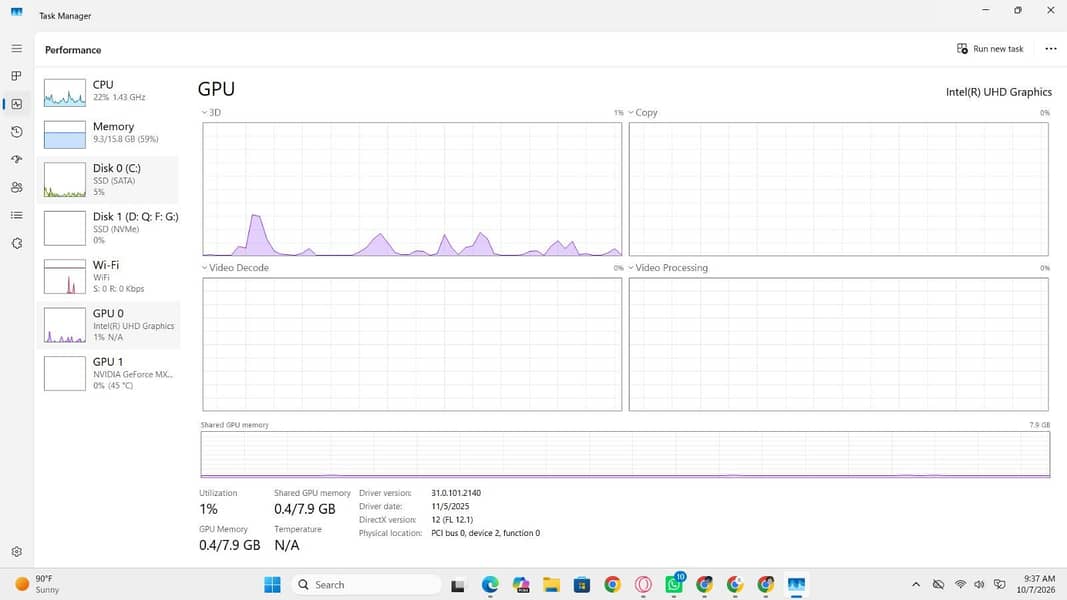The height and width of the screenshot is (600, 1067).
Task: Open Task View from the taskbar
Action: [458, 585]
